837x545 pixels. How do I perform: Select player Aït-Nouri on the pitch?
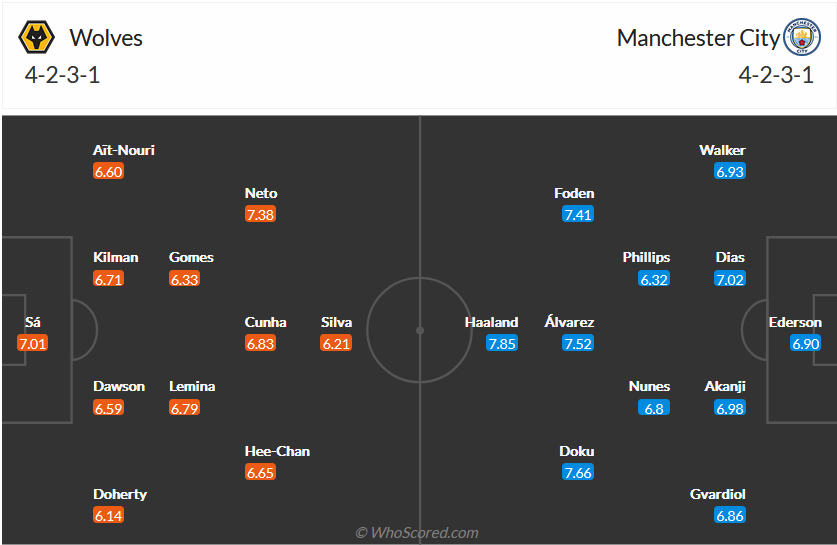click(x=124, y=150)
